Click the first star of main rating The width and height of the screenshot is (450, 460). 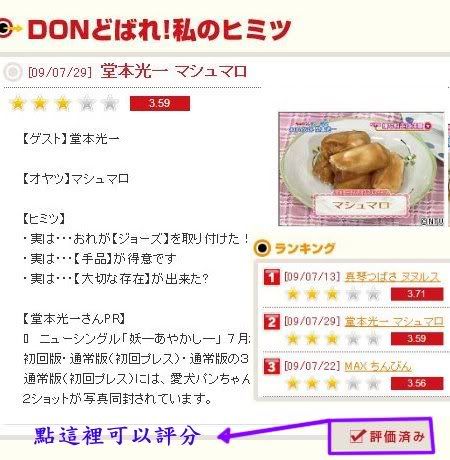pyautogui.click(x=18, y=103)
